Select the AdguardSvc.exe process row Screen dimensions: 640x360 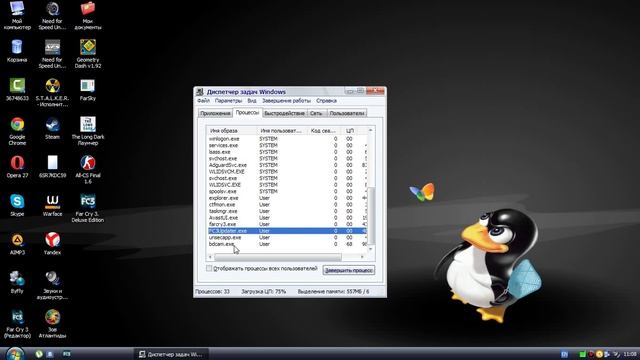point(287,165)
